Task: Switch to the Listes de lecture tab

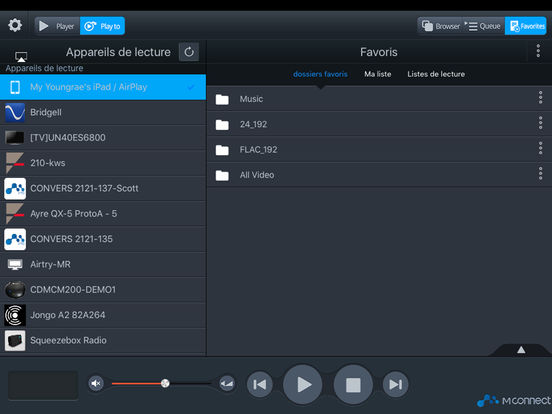Action: [x=436, y=74]
